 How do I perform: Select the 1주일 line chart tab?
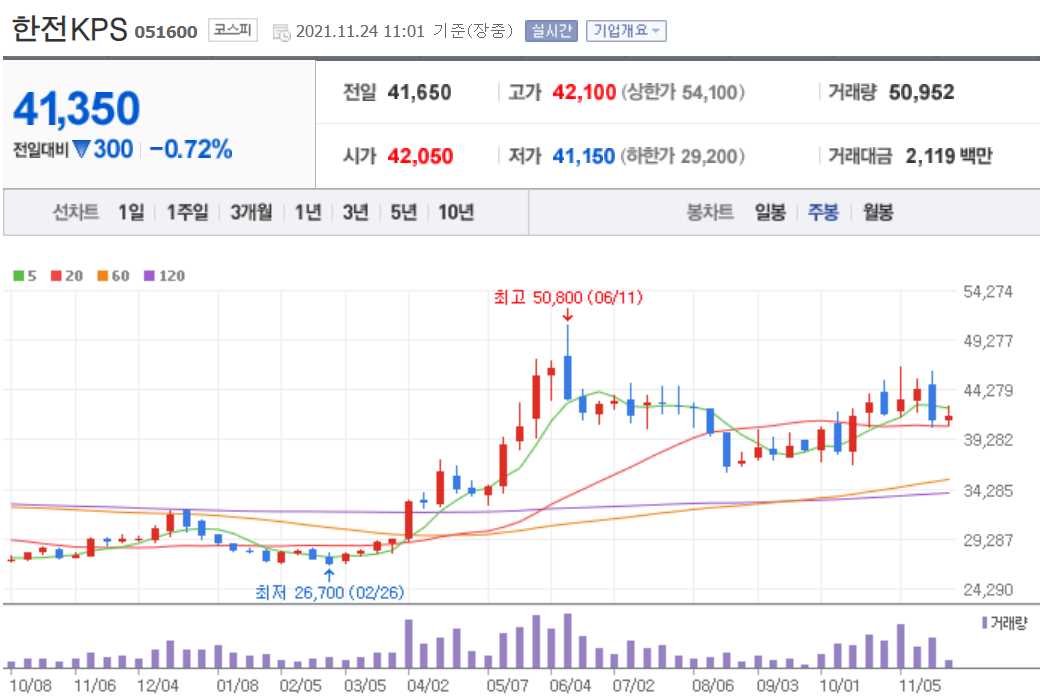187,212
